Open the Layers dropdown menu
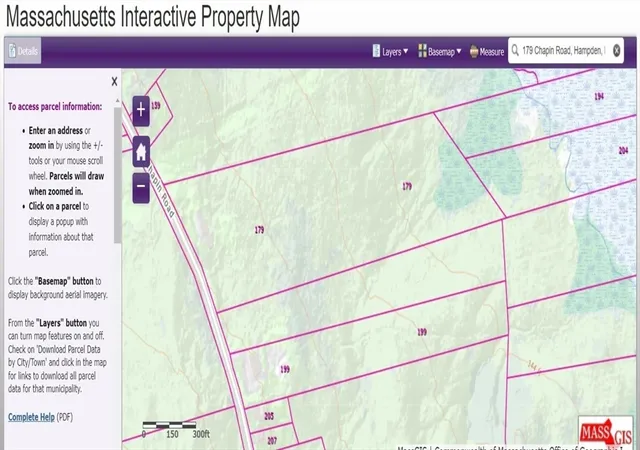 pyautogui.click(x=390, y=51)
